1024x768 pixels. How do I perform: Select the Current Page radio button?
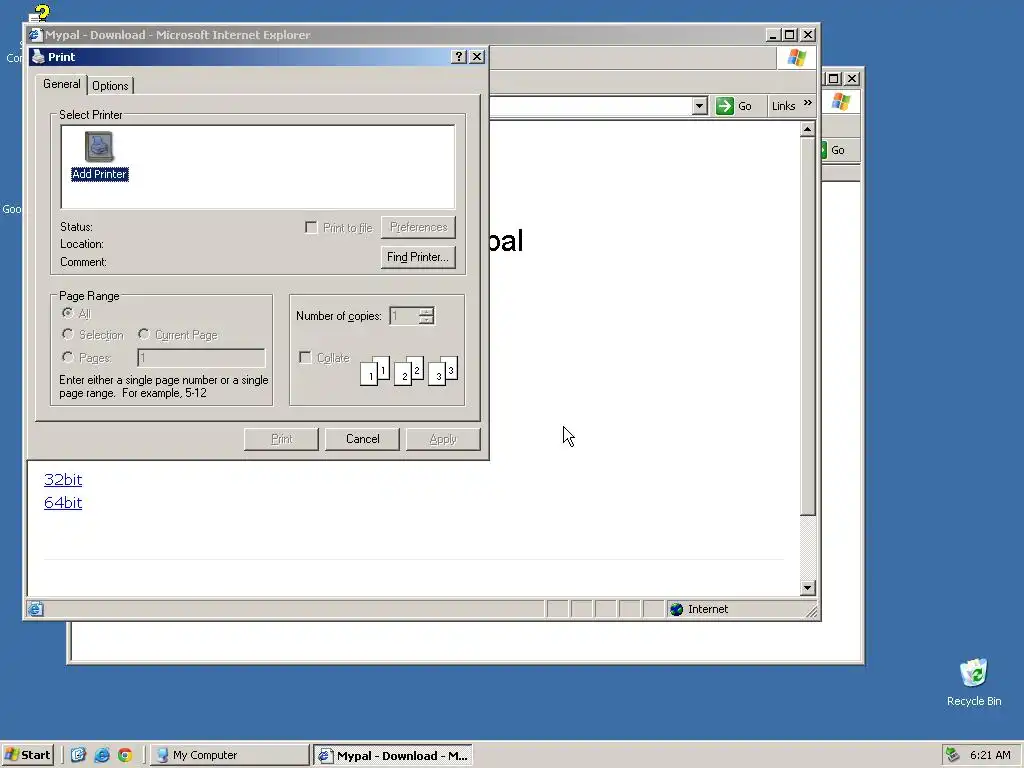[144, 334]
